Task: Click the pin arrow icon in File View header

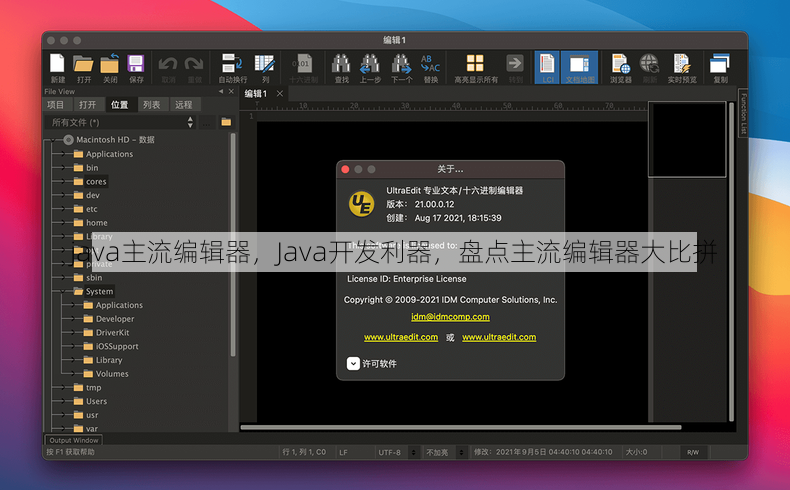Action: [221, 91]
